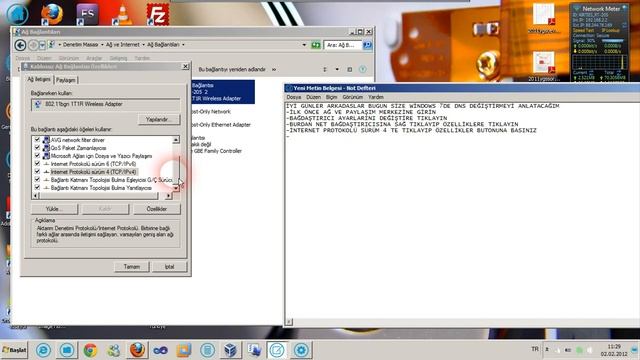The image size is (640, 360).
Task: Open VirtualBox from the taskbar
Action: [231, 350]
